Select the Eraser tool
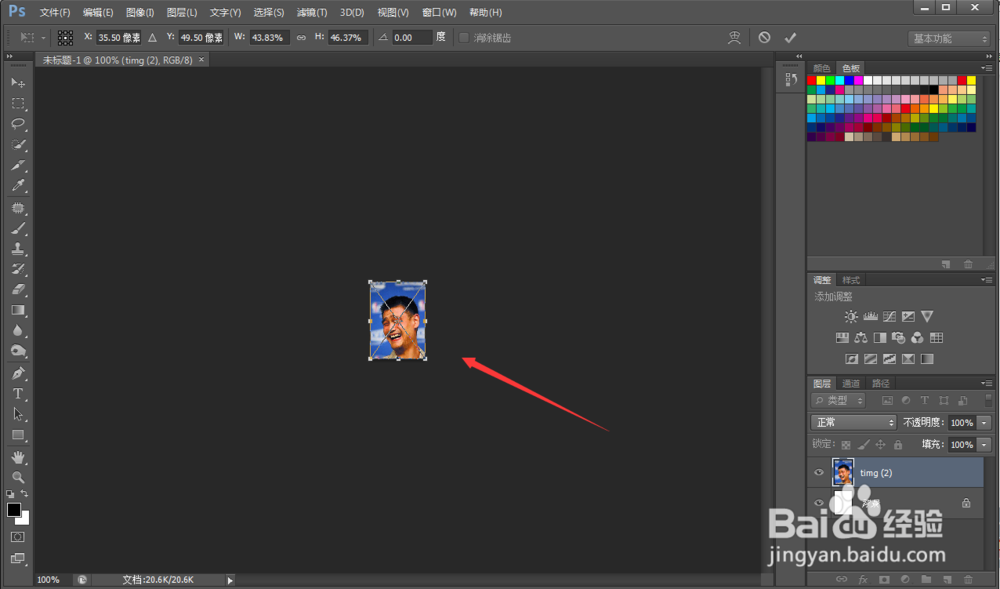 pos(18,289)
